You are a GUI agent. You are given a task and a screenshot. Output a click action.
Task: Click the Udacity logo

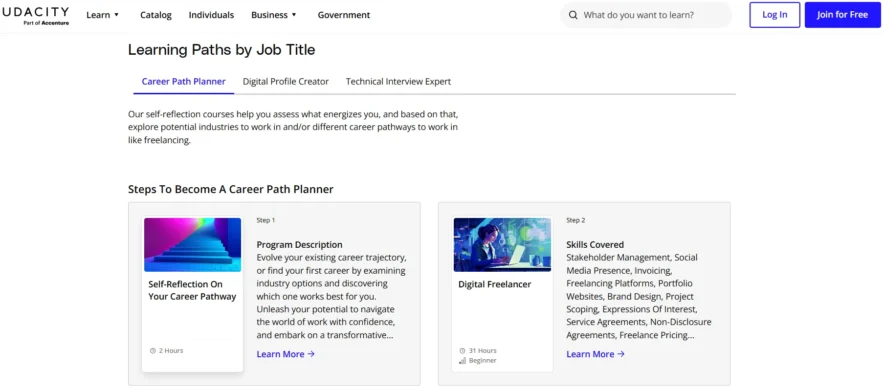tap(36, 15)
